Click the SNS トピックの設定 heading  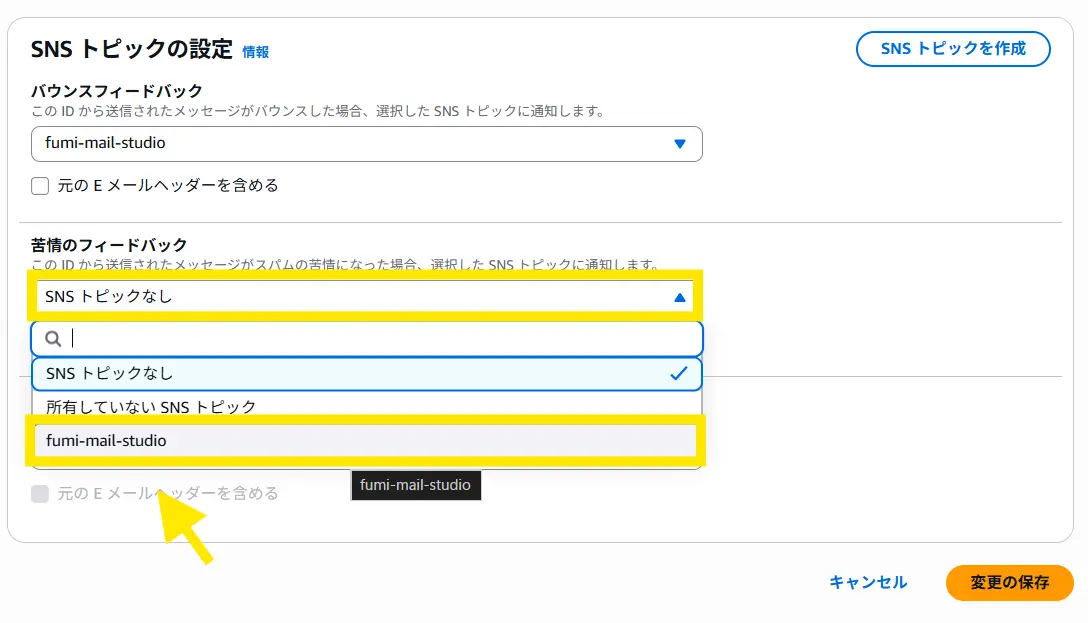coord(131,50)
